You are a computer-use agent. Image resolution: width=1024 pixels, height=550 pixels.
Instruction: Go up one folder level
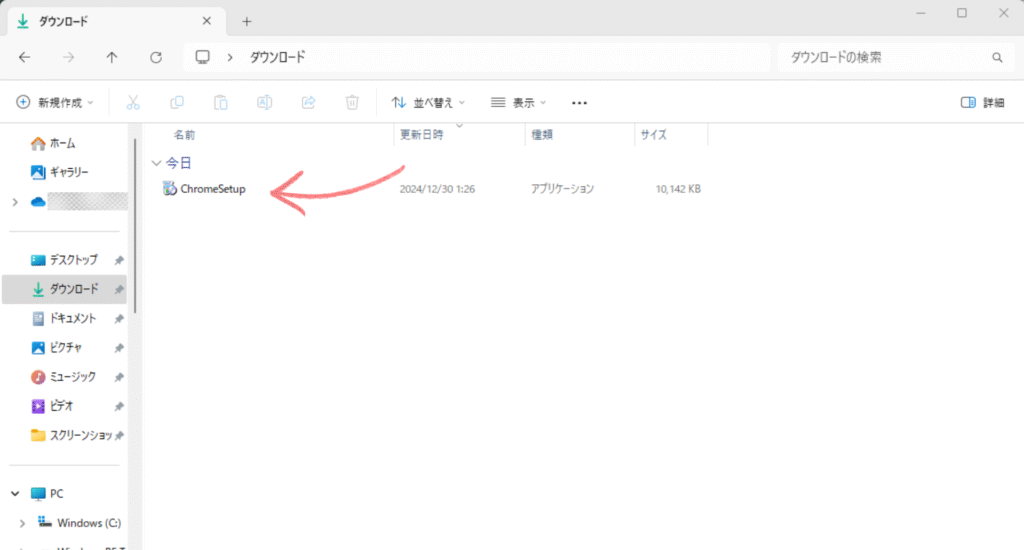[x=112, y=57]
